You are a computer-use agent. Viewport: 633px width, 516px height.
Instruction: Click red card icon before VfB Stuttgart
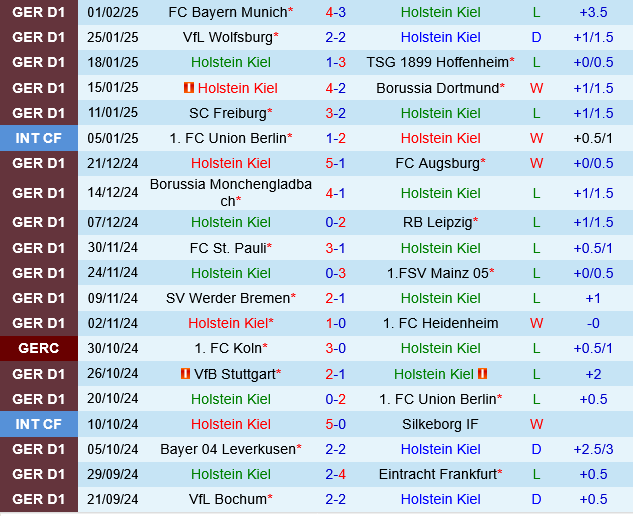[x=185, y=374]
